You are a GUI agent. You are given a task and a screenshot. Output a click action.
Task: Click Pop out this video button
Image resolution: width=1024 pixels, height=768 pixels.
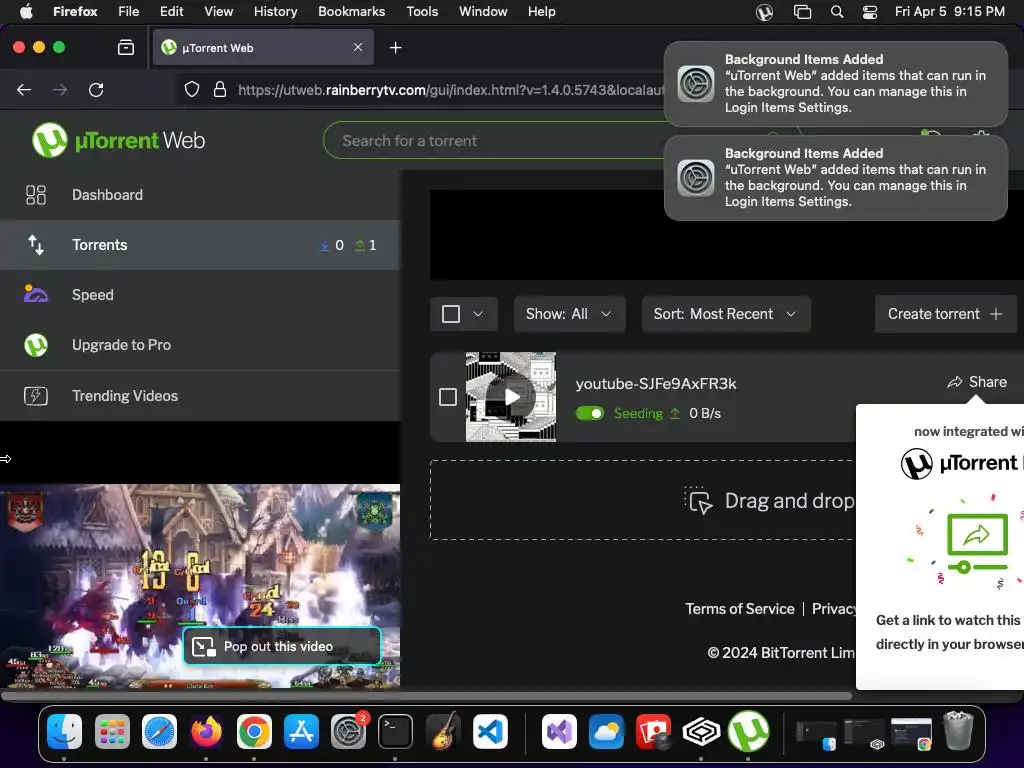[x=281, y=647]
